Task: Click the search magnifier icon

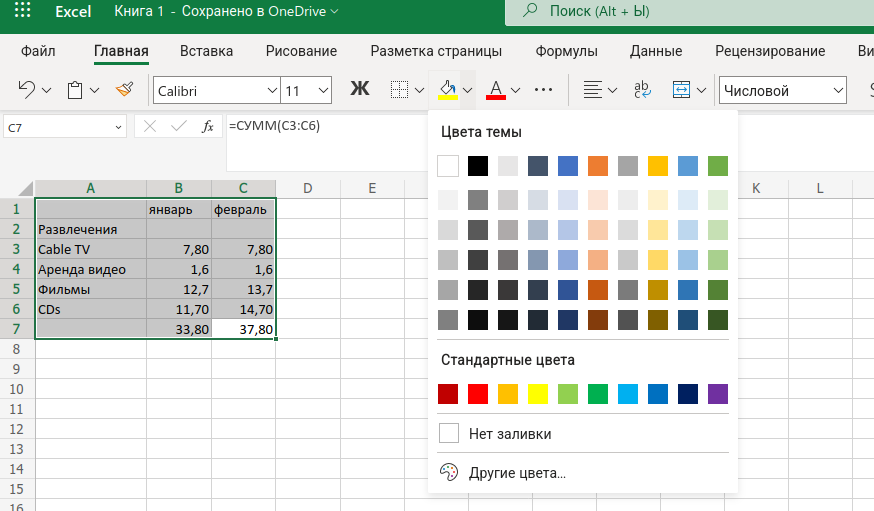Action: point(530,9)
